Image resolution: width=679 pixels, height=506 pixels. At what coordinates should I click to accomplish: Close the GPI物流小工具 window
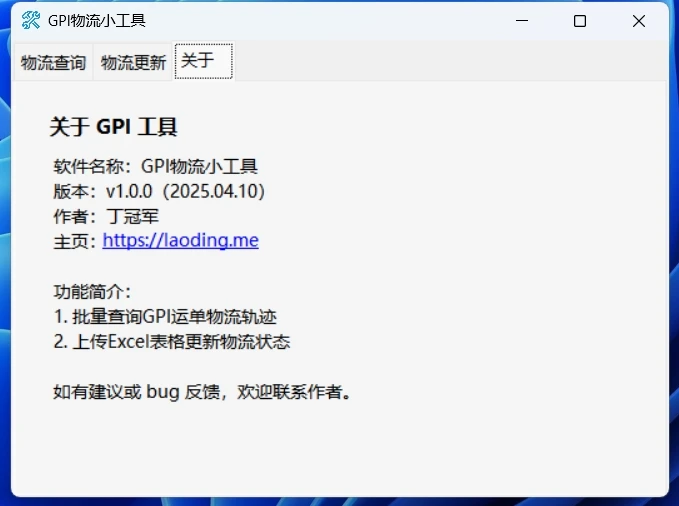tap(639, 21)
